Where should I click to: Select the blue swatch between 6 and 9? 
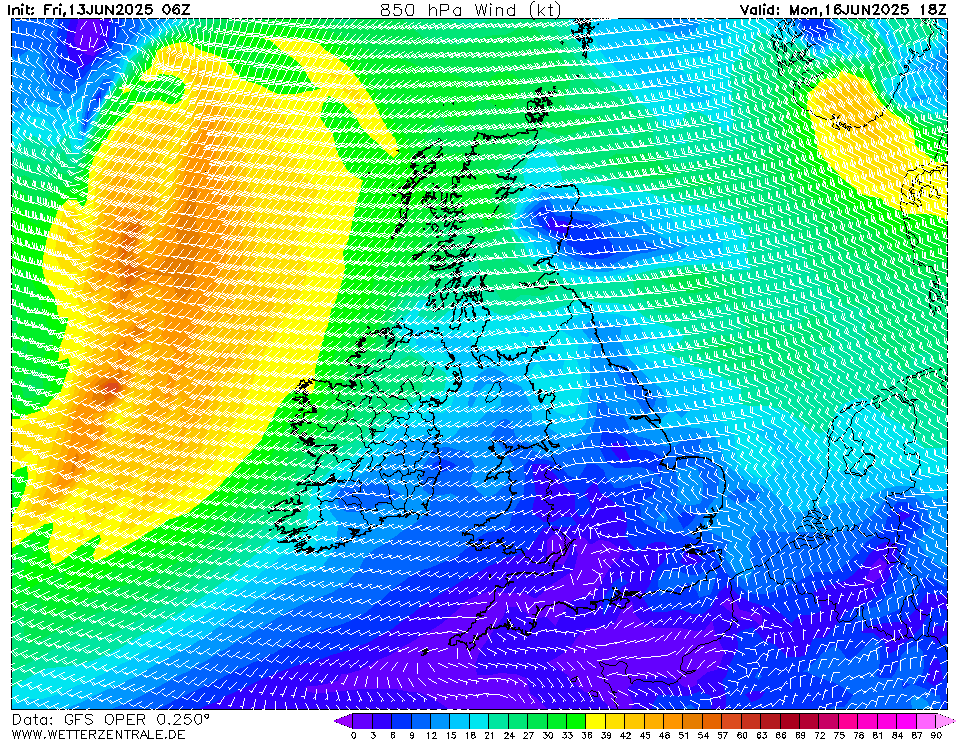(402, 721)
